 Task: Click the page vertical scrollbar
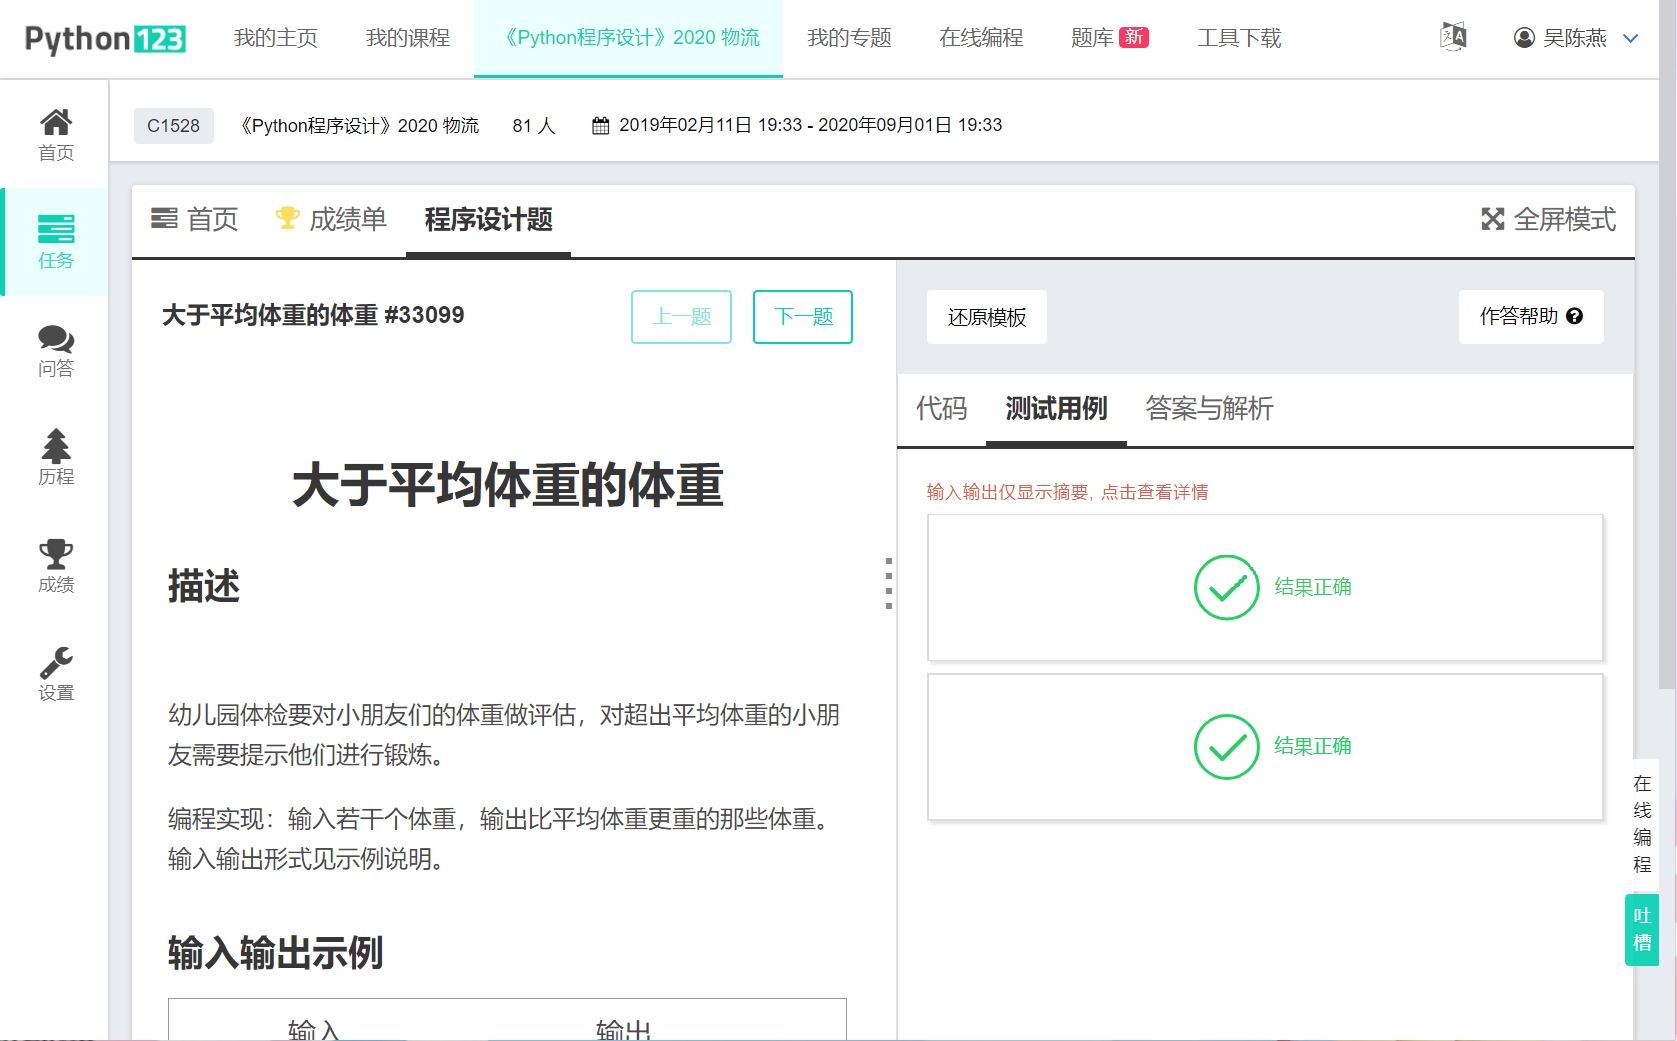tap(1668, 345)
